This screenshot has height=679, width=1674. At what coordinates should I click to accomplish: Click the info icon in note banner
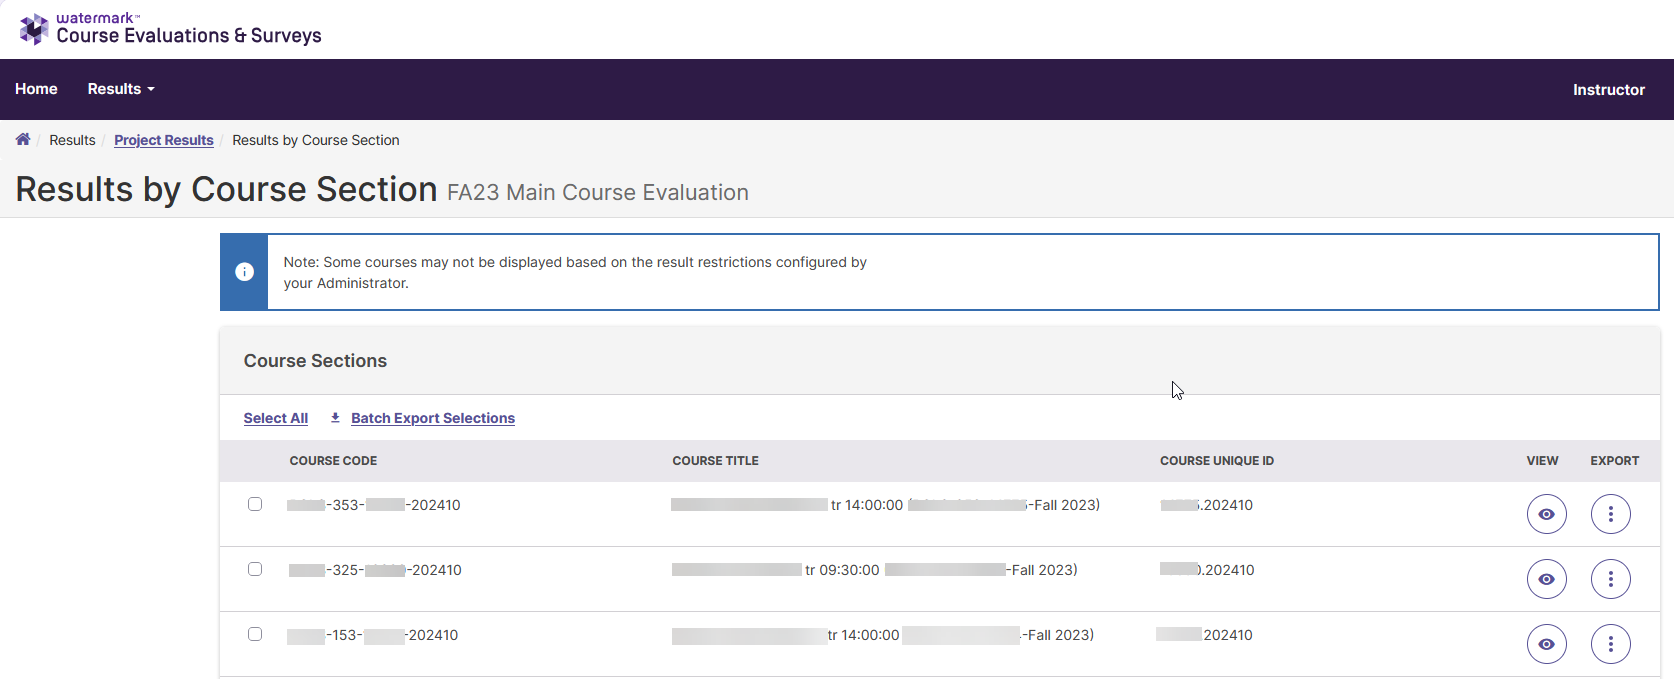coord(244,272)
